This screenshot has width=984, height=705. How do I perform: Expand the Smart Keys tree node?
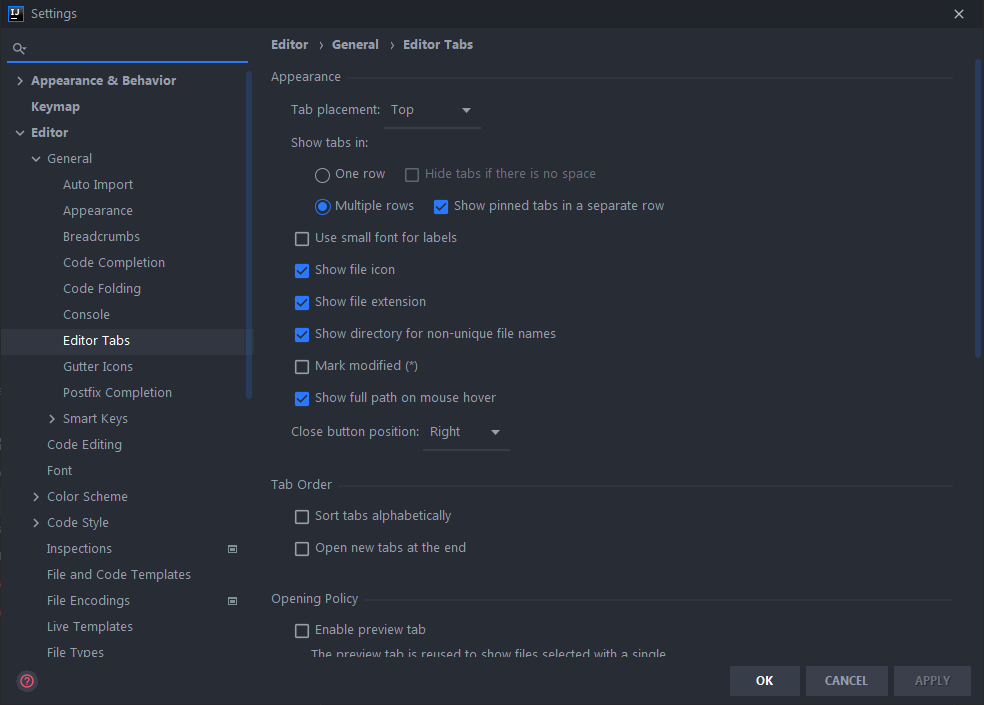tap(52, 419)
